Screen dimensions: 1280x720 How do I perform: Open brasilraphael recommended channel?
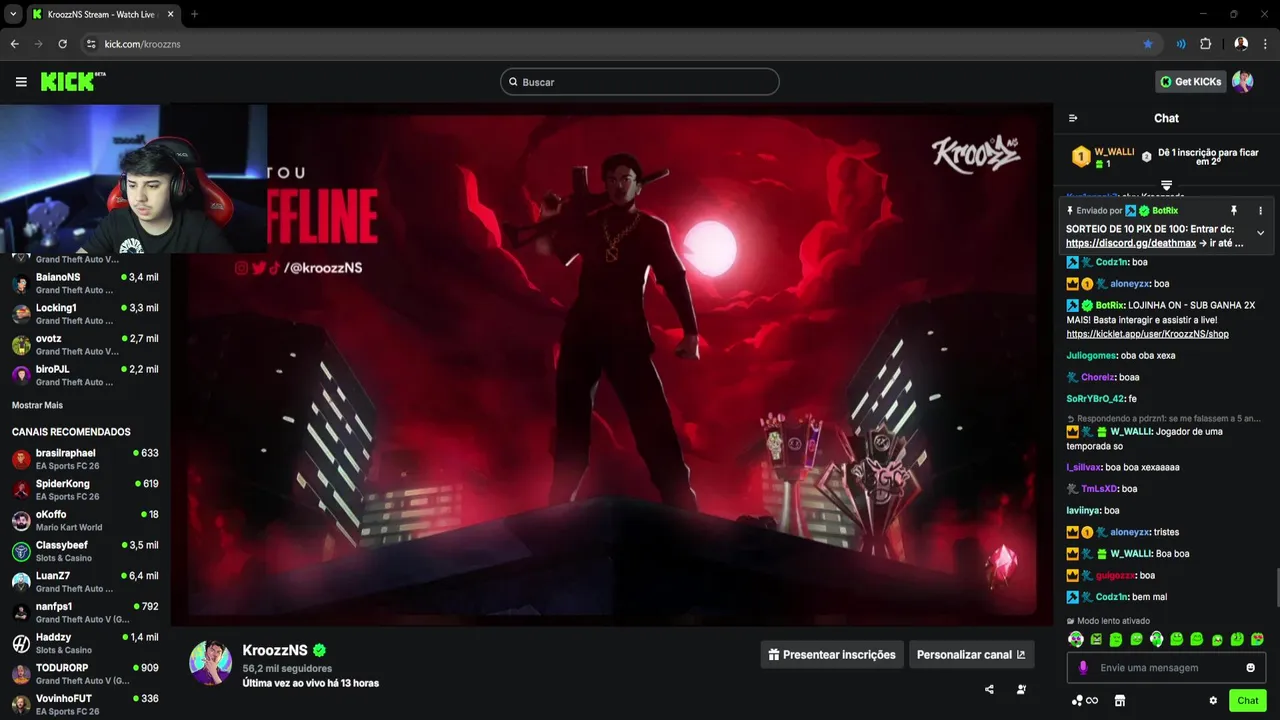click(x=85, y=459)
